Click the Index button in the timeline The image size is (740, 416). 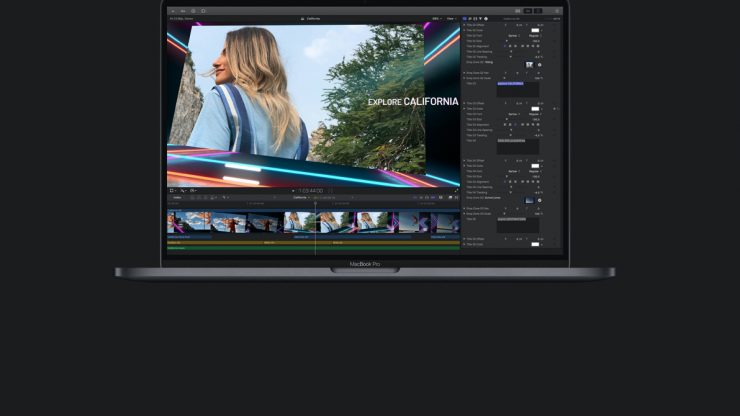(177, 197)
